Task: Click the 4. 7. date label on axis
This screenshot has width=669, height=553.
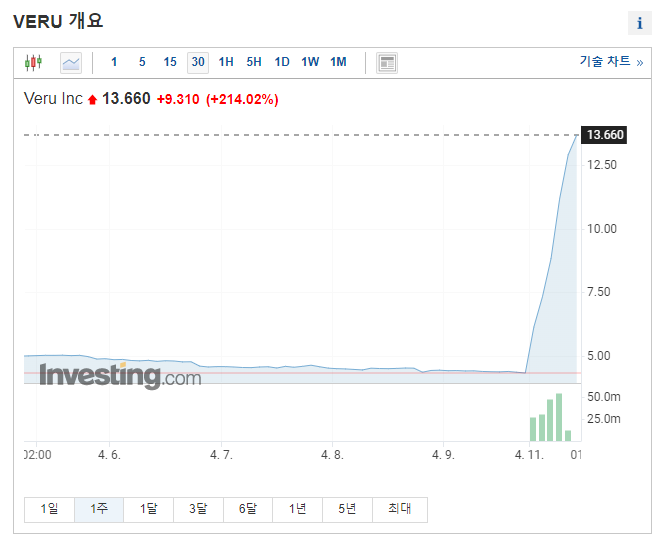Action: pyautogui.click(x=221, y=455)
